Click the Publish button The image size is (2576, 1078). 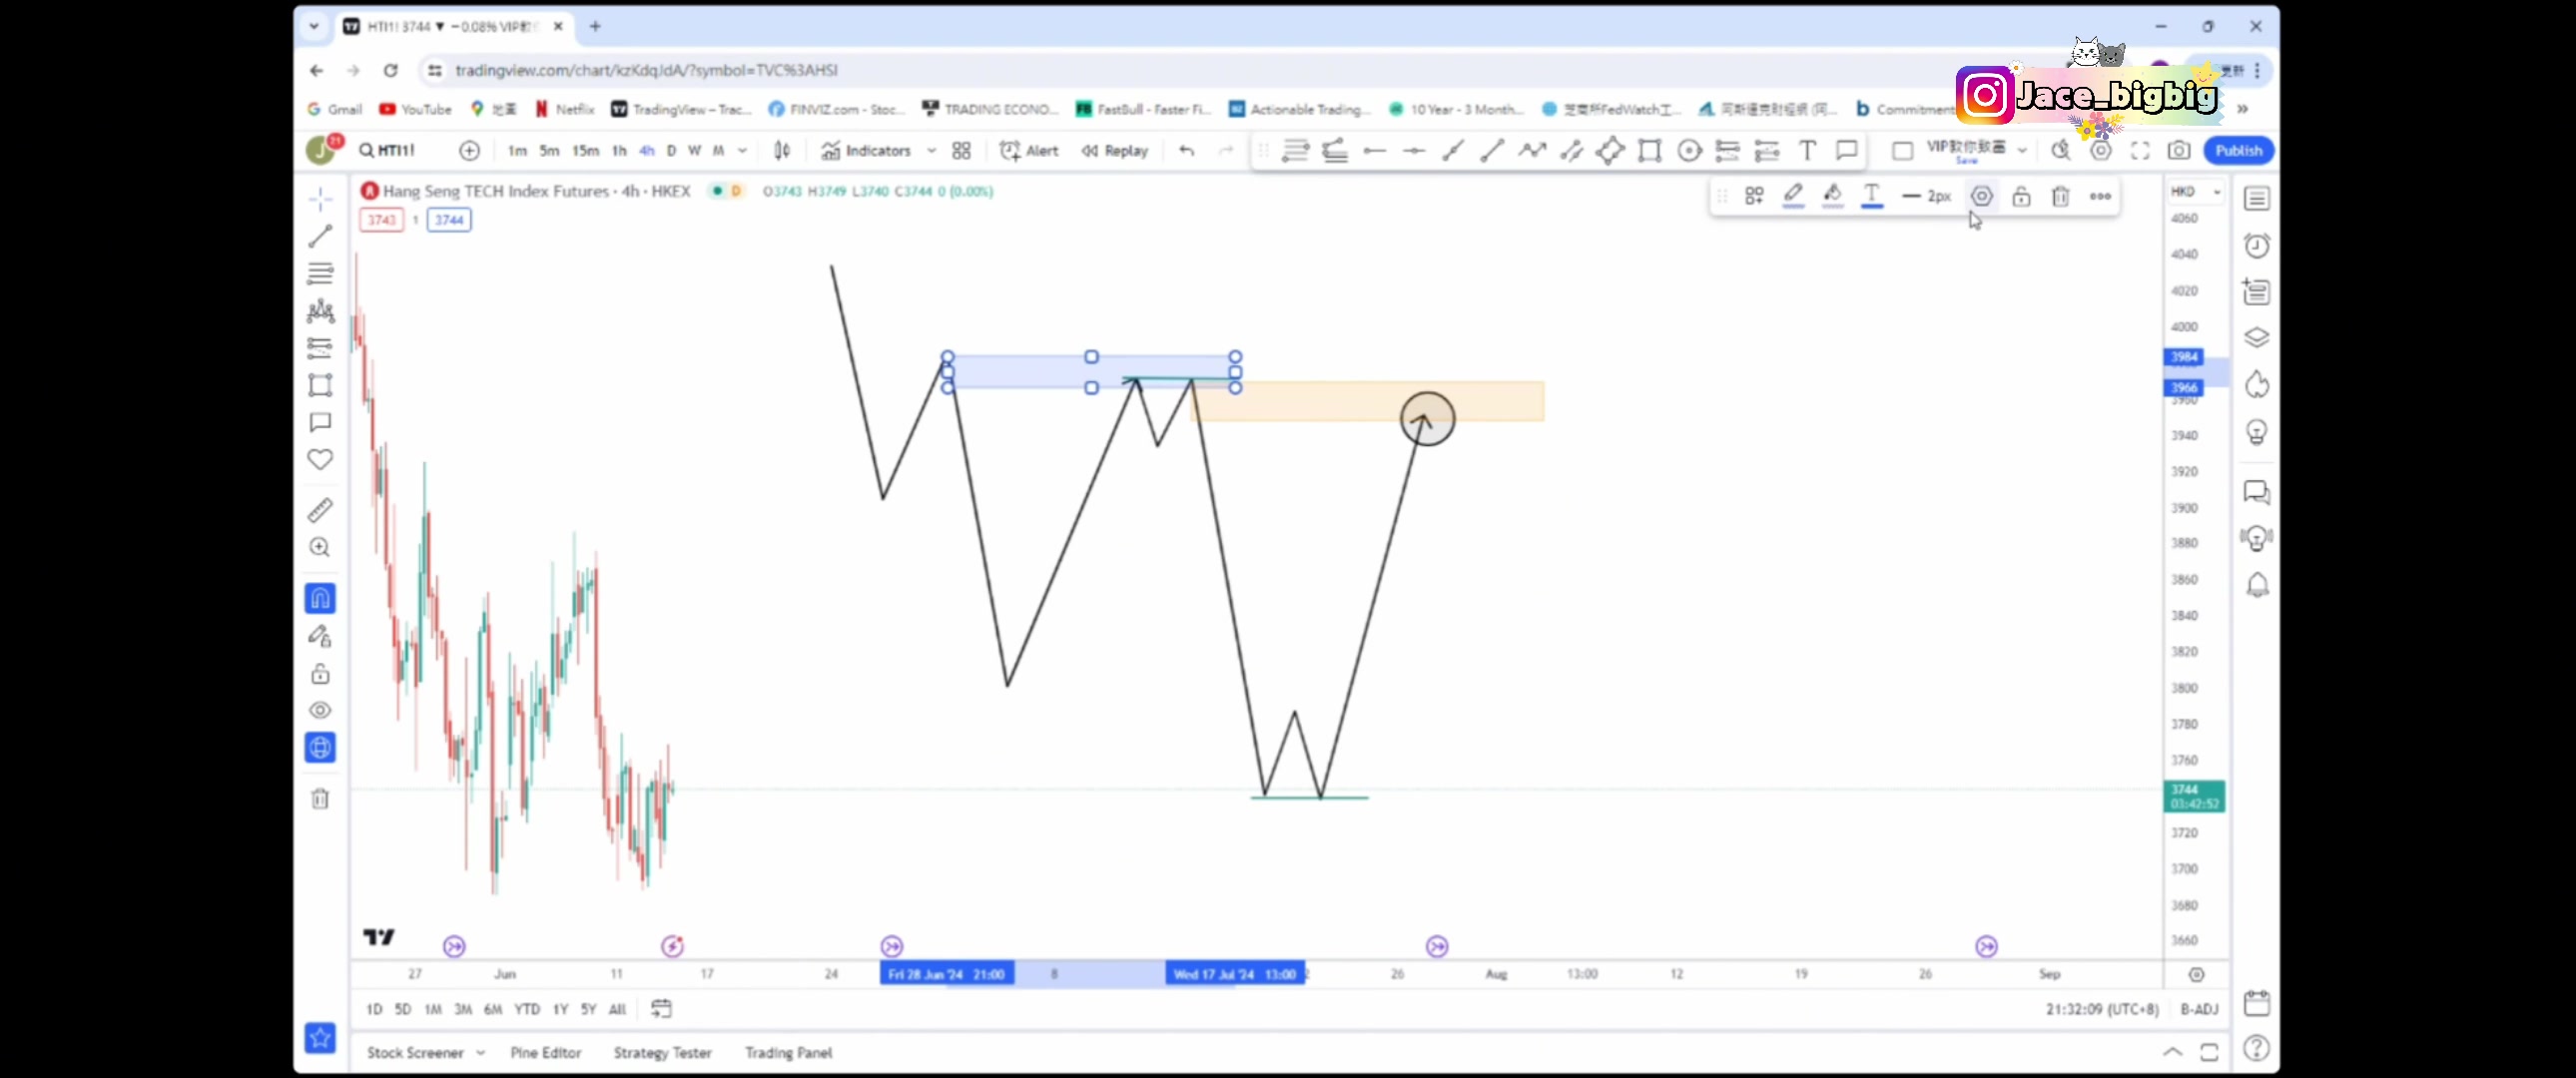coord(2238,150)
